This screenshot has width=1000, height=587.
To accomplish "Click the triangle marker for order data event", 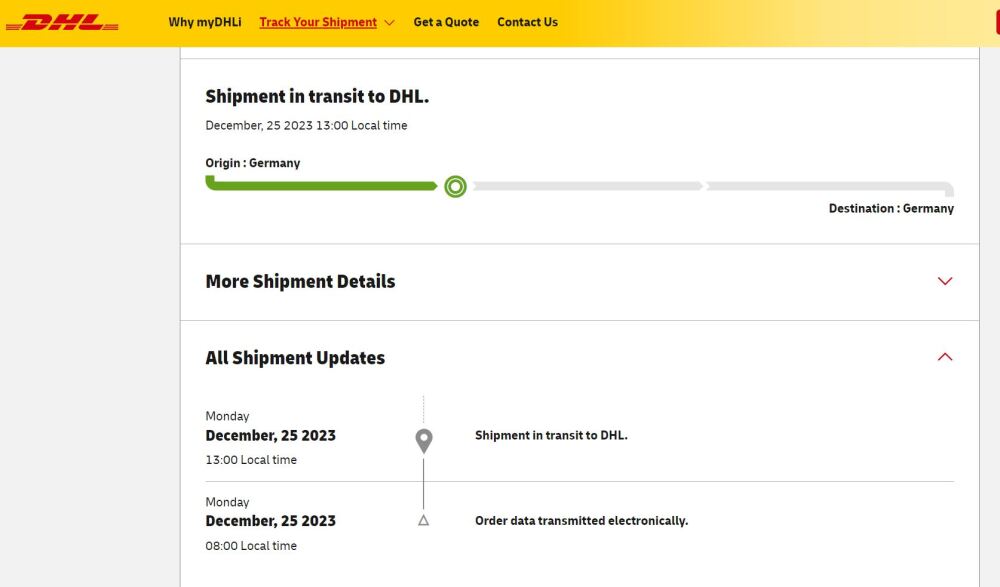I will pos(423,521).
